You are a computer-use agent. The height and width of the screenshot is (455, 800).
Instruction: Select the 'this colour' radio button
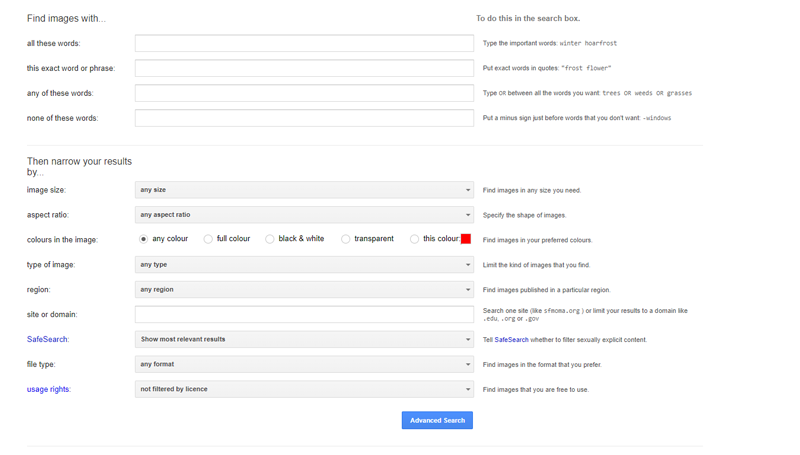point(415,239)
